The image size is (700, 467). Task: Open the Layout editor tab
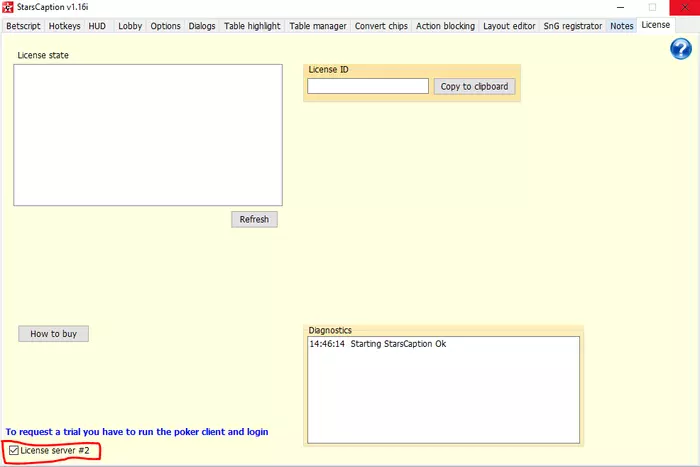509,26
